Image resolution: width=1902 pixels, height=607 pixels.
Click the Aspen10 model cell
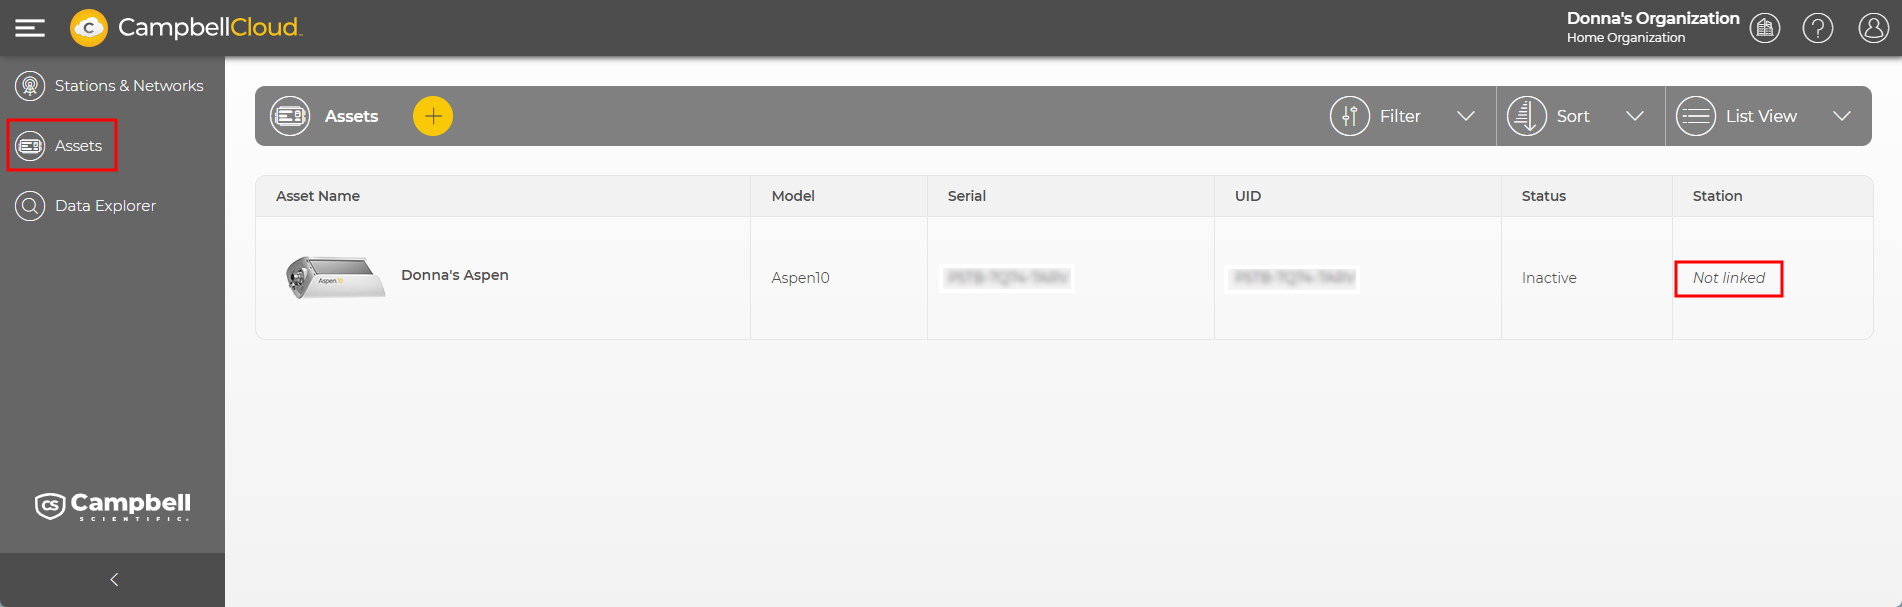(800, 278)
